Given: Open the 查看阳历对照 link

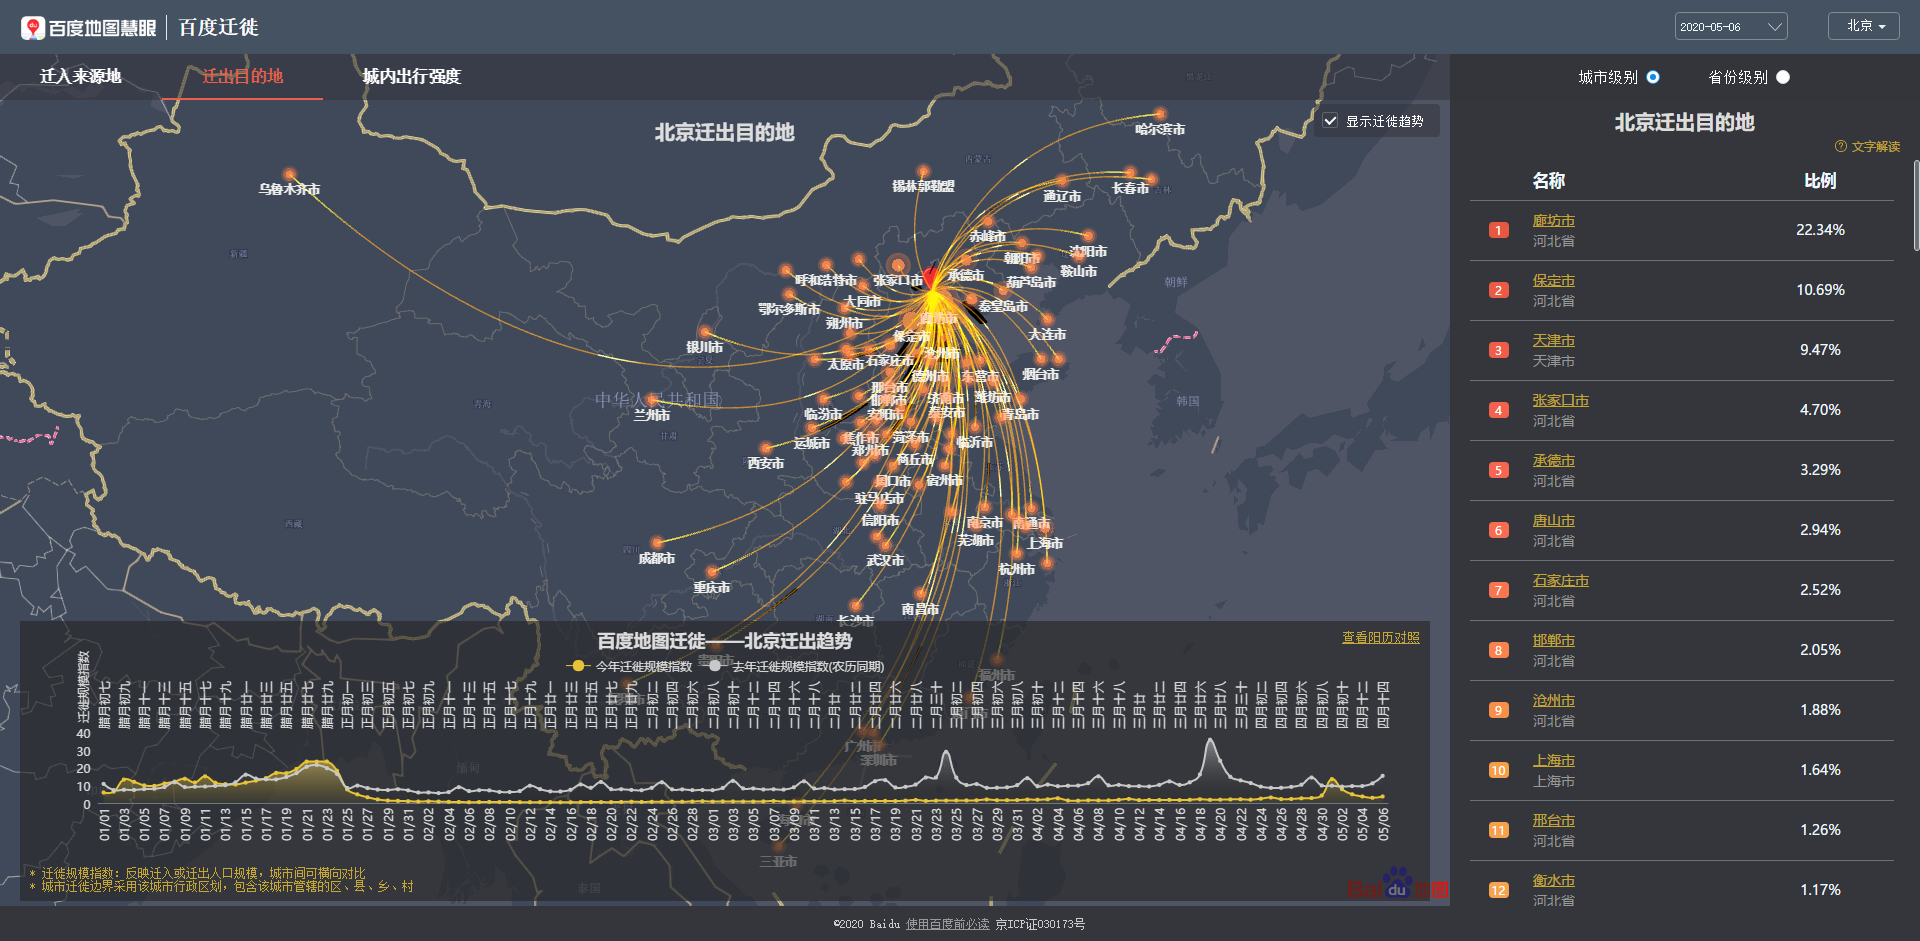Looking at the screenshot, I should coord(1380,638).
